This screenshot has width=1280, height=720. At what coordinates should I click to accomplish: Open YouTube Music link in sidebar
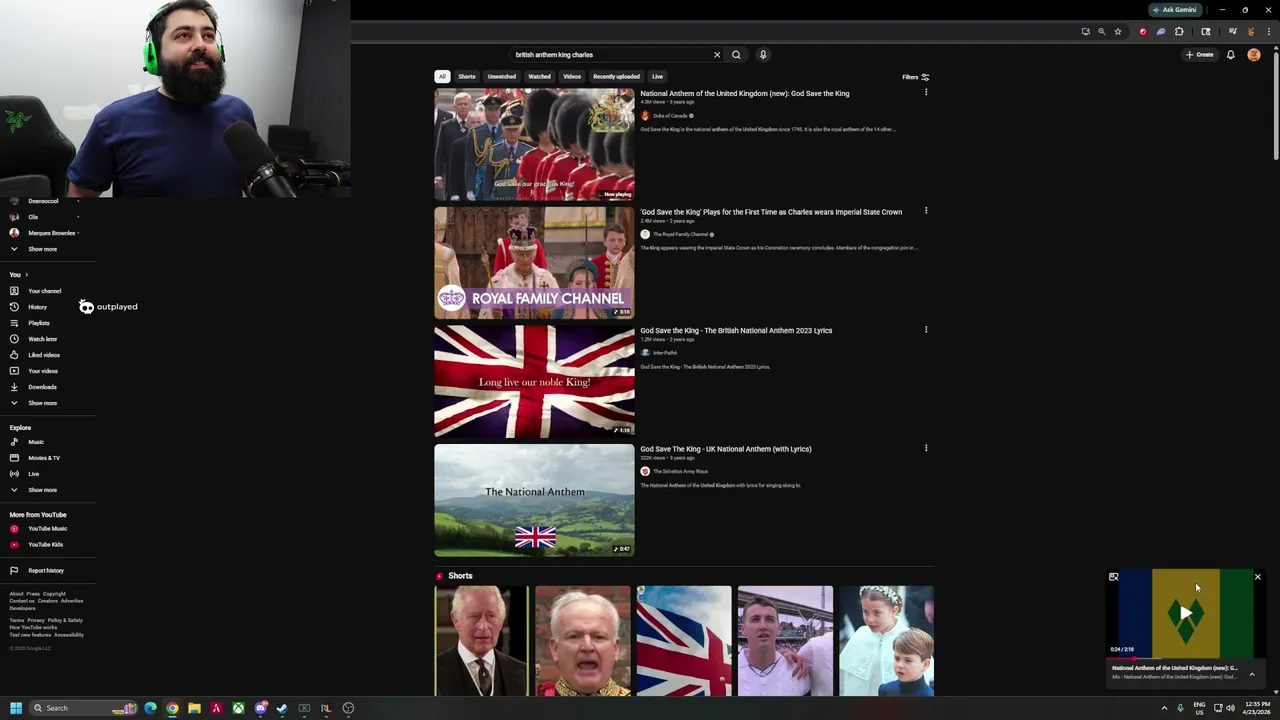click(x=47, y=529)
